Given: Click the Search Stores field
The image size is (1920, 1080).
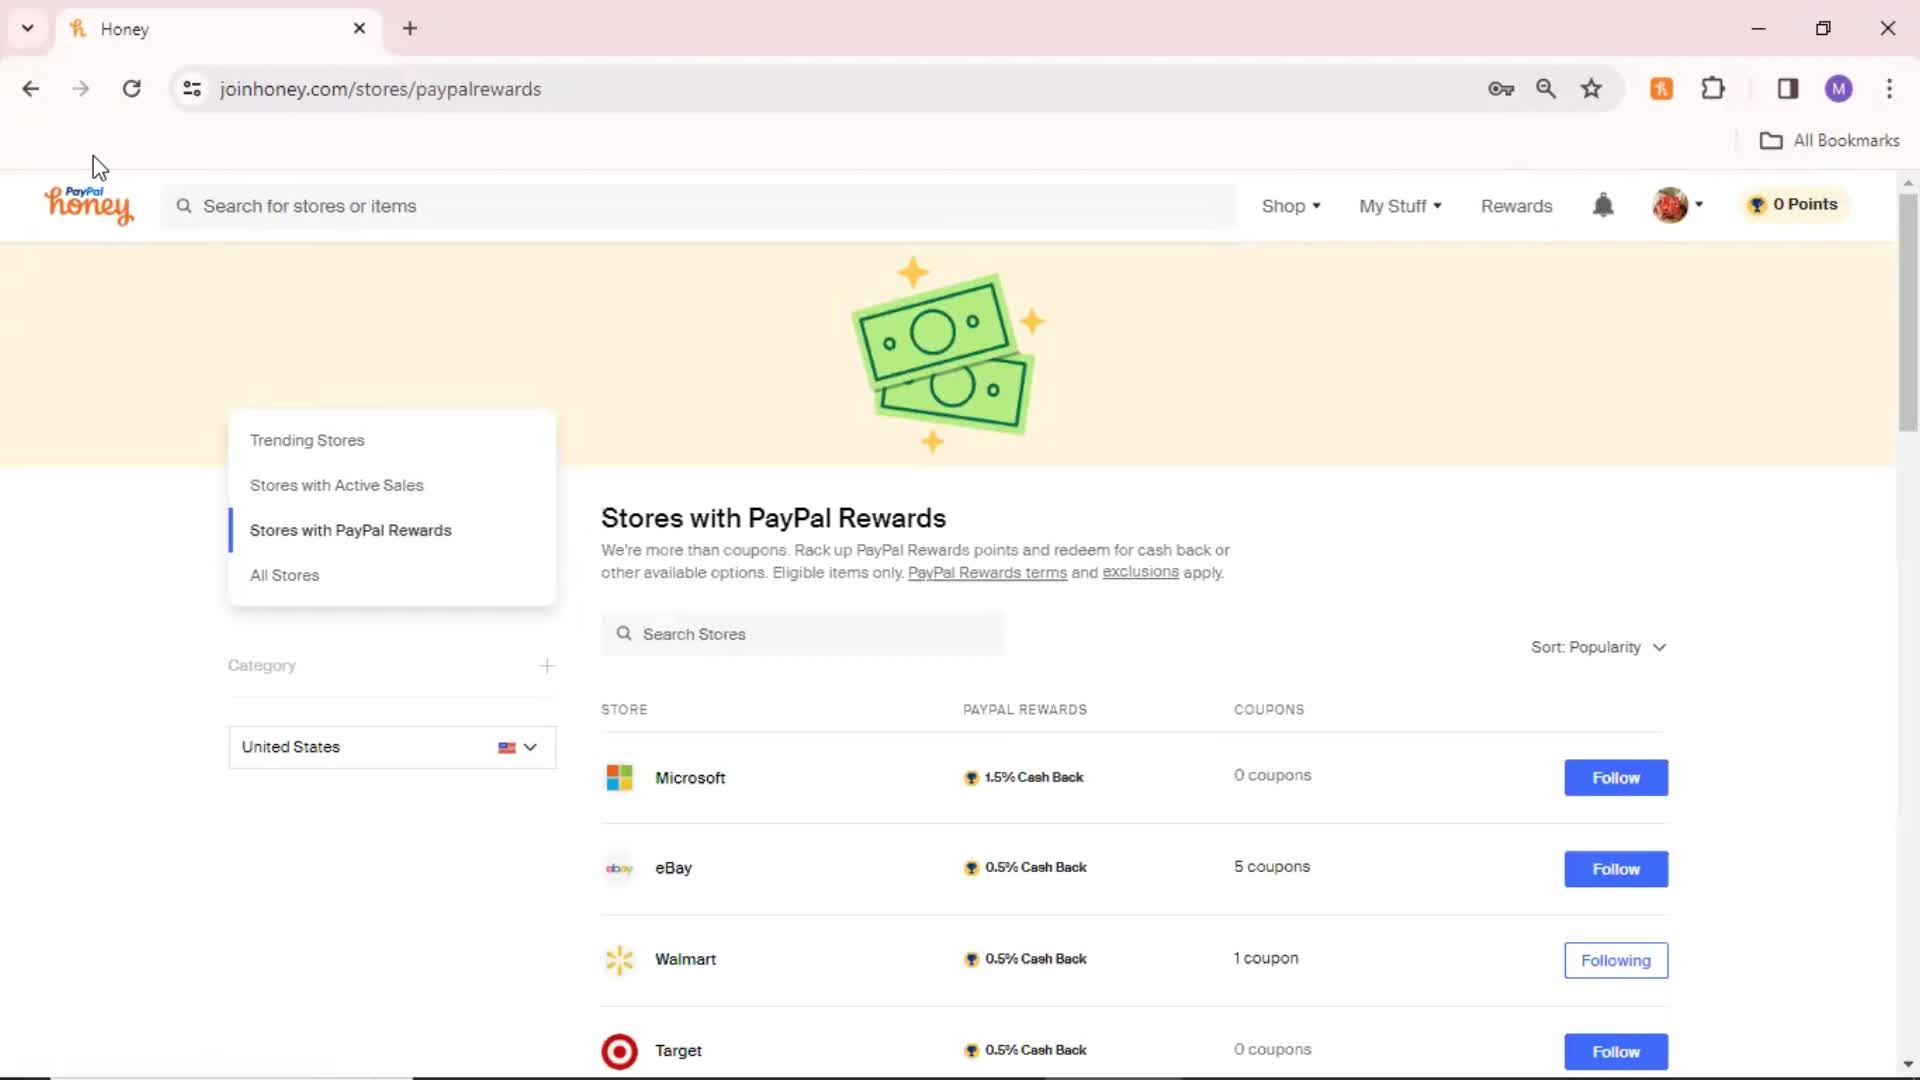Looking at the screenshot, I should tap(802, 634).
